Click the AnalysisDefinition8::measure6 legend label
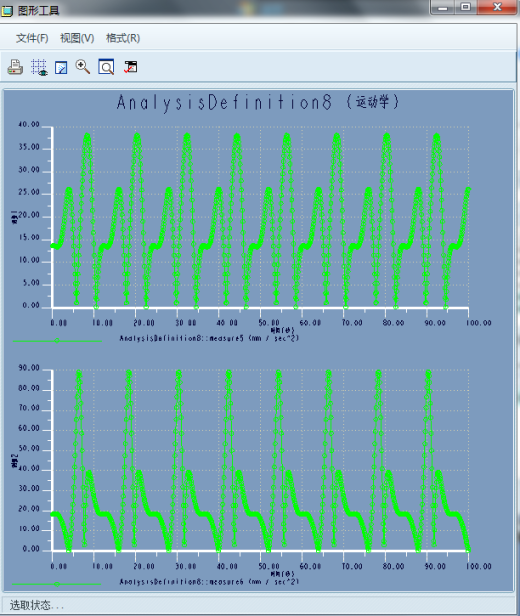The image size is (520, 616). tap(209, 582)
